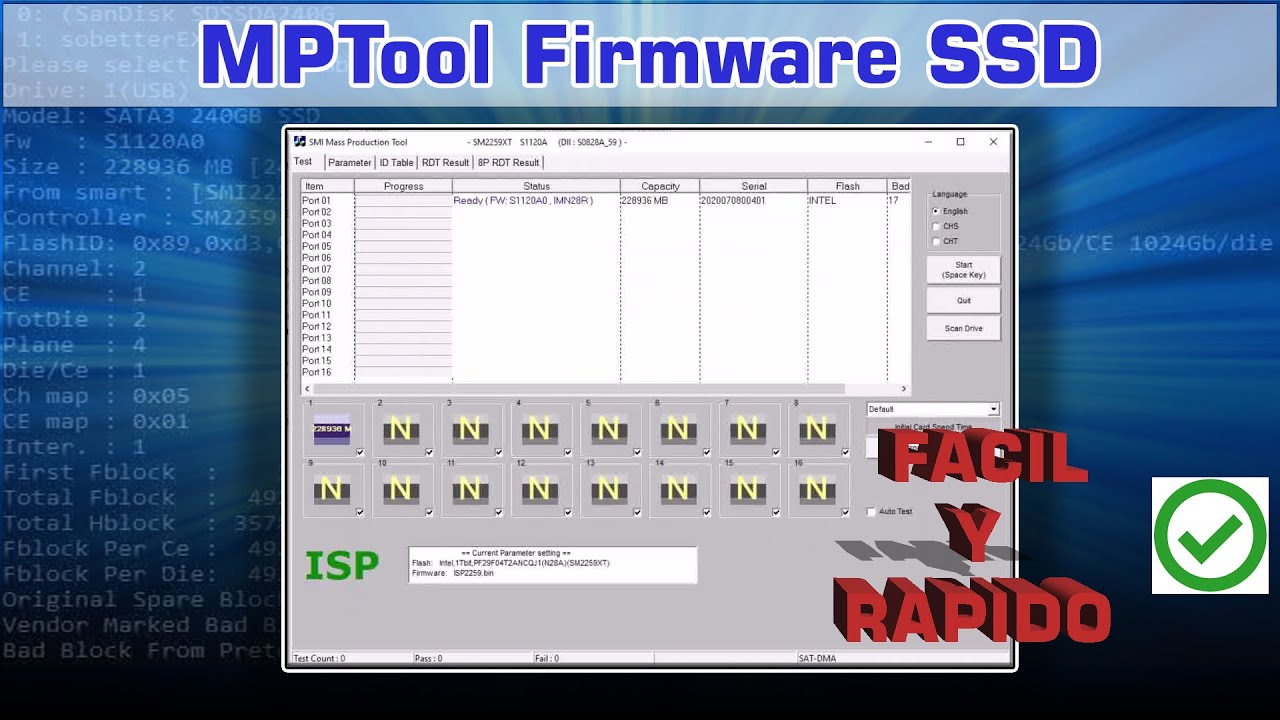
Task: Switch to the Test tab
Action: tap(303, 161)
